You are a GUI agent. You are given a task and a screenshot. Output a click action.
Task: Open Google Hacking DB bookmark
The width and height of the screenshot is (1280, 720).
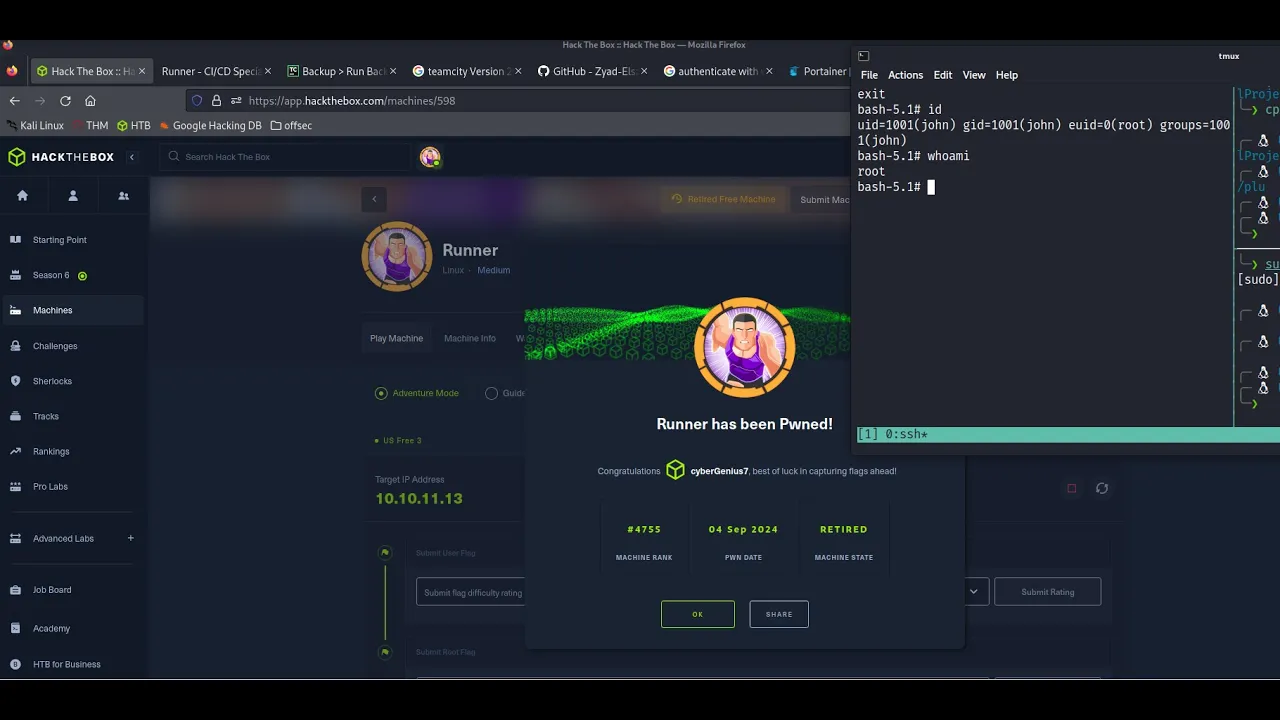(x=209, y=126)
